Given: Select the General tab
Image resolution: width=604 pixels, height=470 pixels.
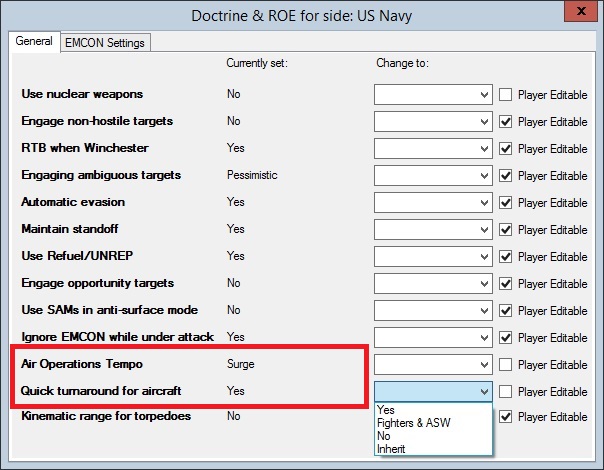Looking at the screenshot, I should (34, 41).
